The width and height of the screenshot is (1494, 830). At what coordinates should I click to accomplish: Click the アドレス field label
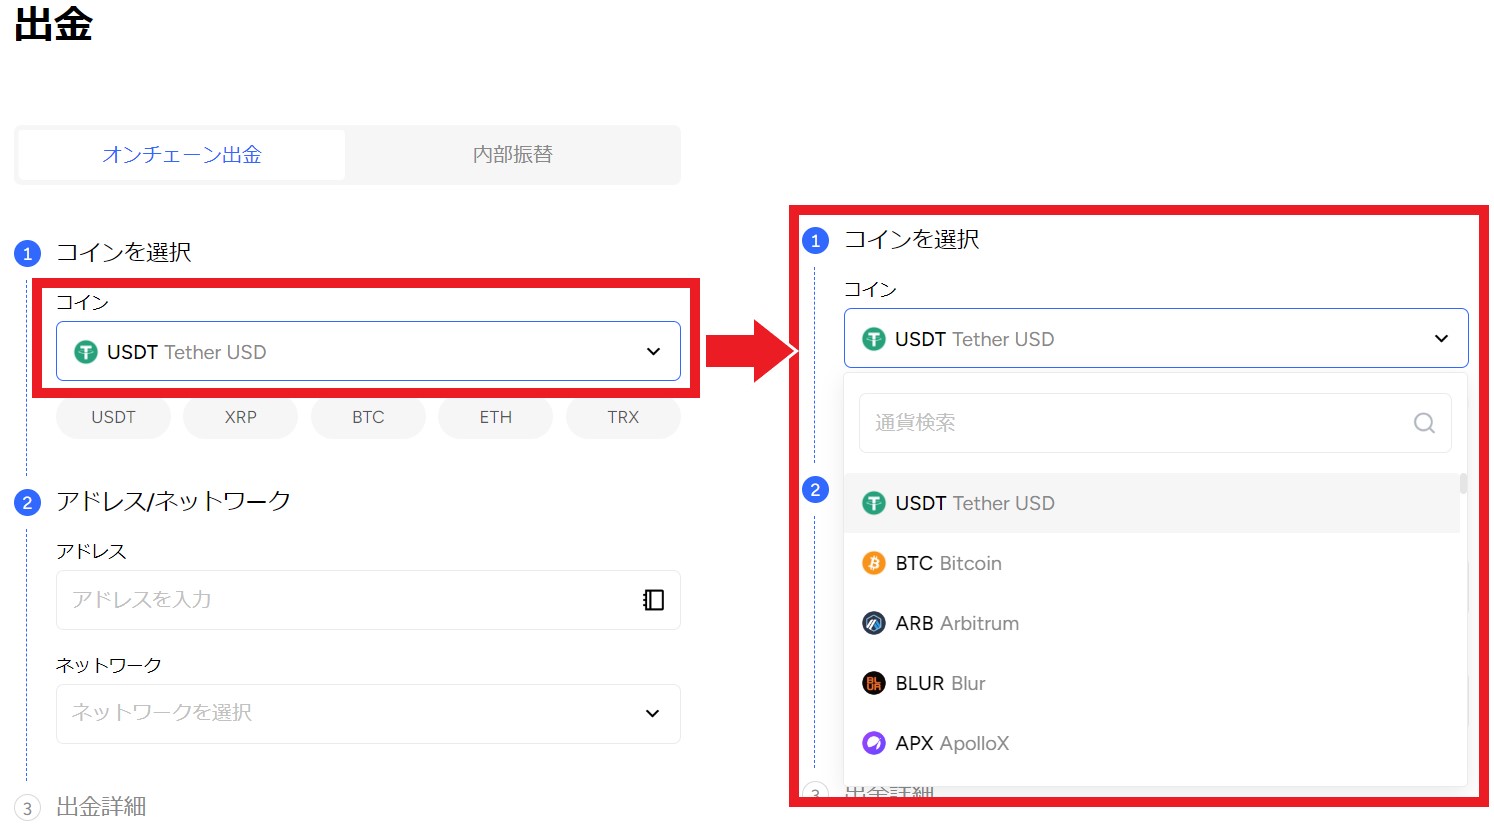point(91,551)
